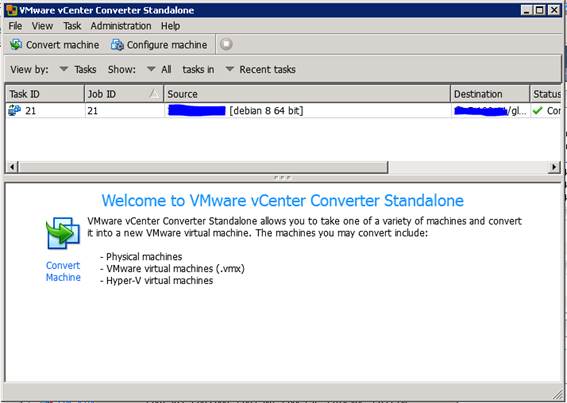
Task: Click the Convert machine toolbar label
Action: (63, 45)
